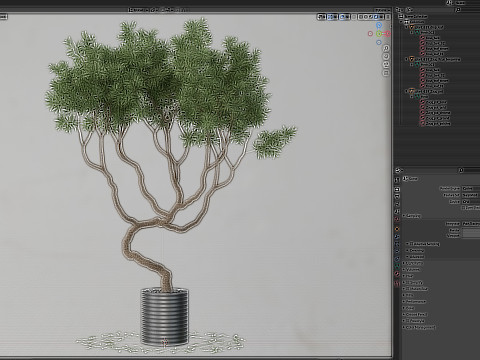The height and width of the screenshot is (360, 480).
Task: Open the Material properties tab
Action: (397, 274)
